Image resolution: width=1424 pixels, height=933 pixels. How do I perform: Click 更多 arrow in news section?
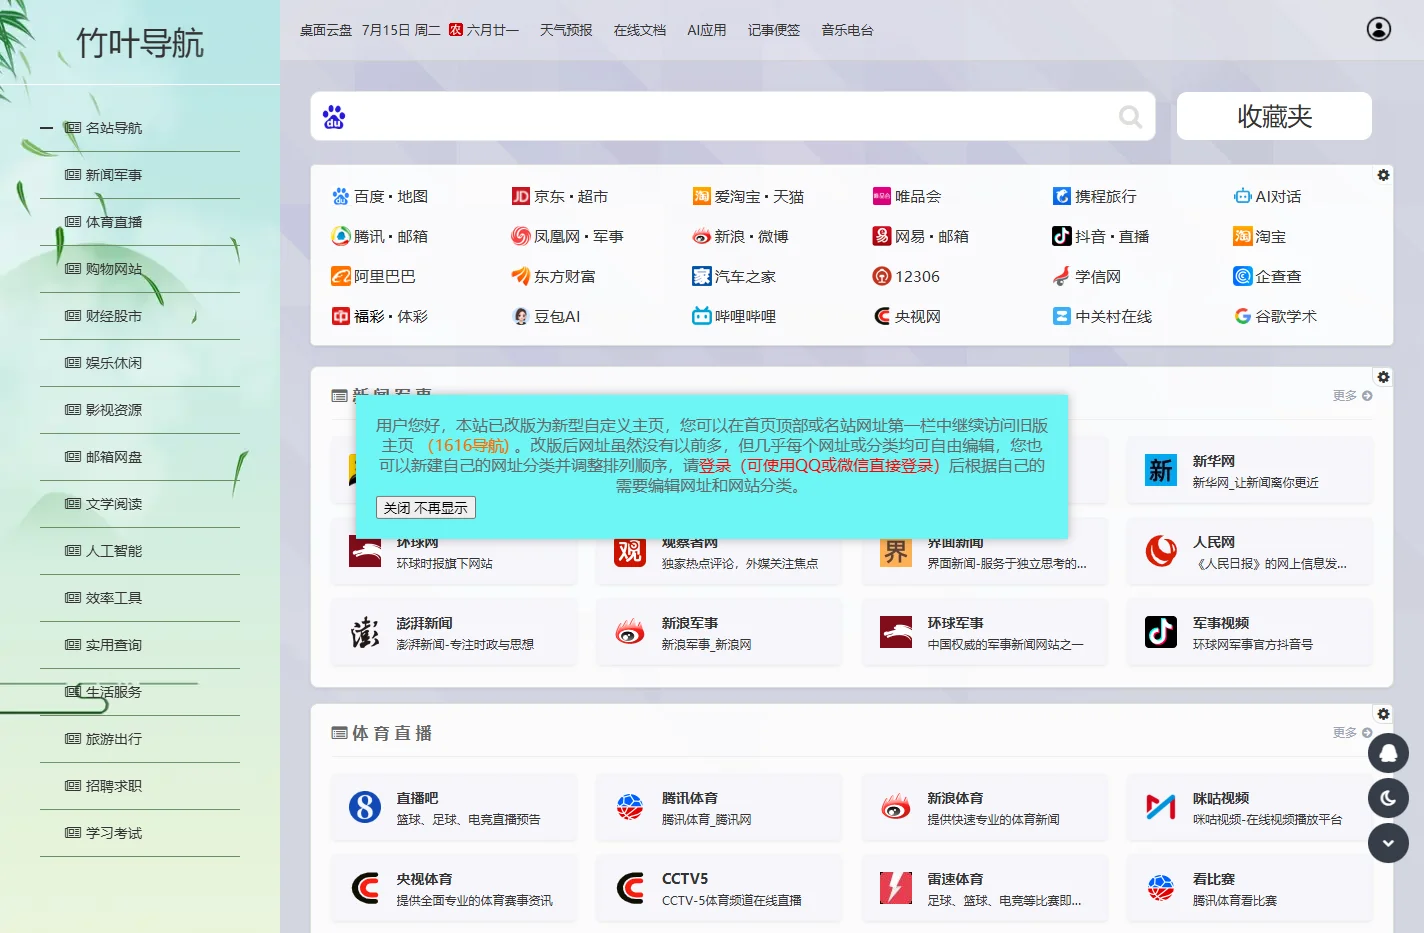pyautogui.click(x=1352, y=396)
